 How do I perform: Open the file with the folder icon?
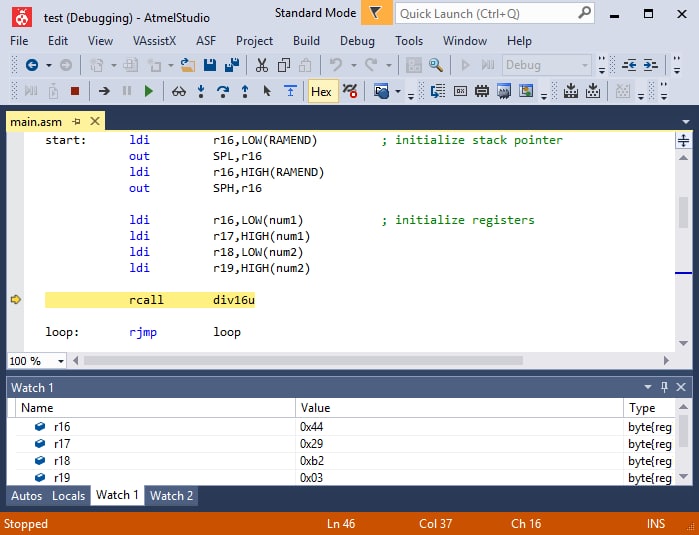coord(188,66)
